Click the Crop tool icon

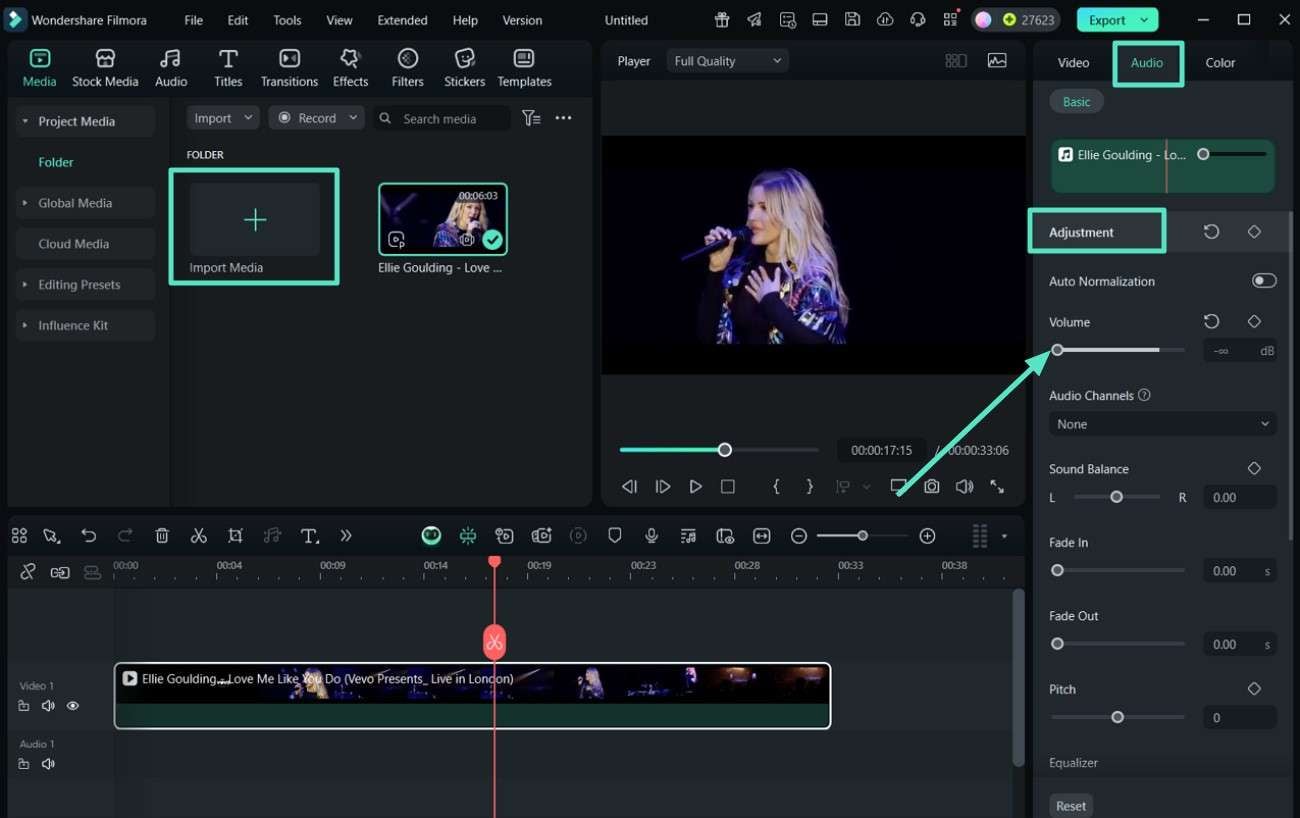click(x=235, y=536)
